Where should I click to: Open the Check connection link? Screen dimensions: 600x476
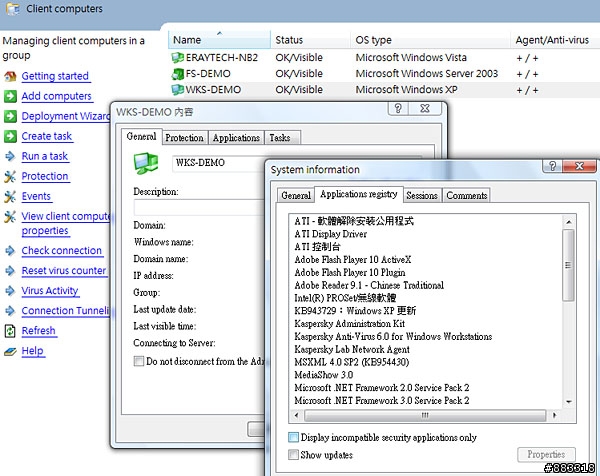click(62, 251)
